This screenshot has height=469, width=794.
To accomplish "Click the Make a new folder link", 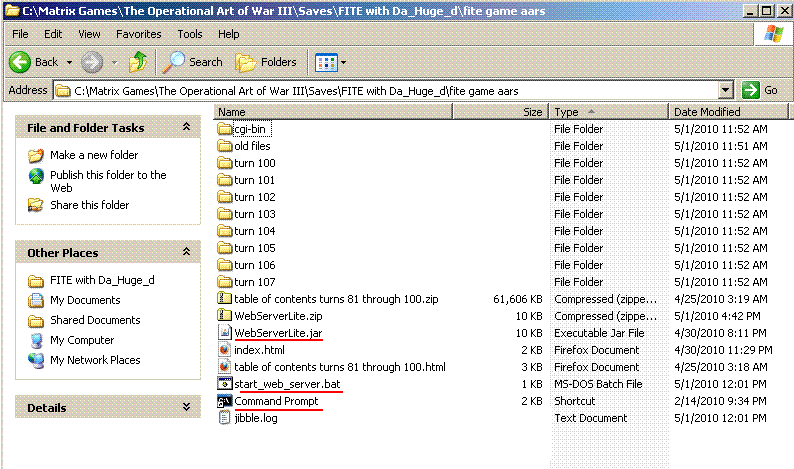I will (x=94, y=155).
